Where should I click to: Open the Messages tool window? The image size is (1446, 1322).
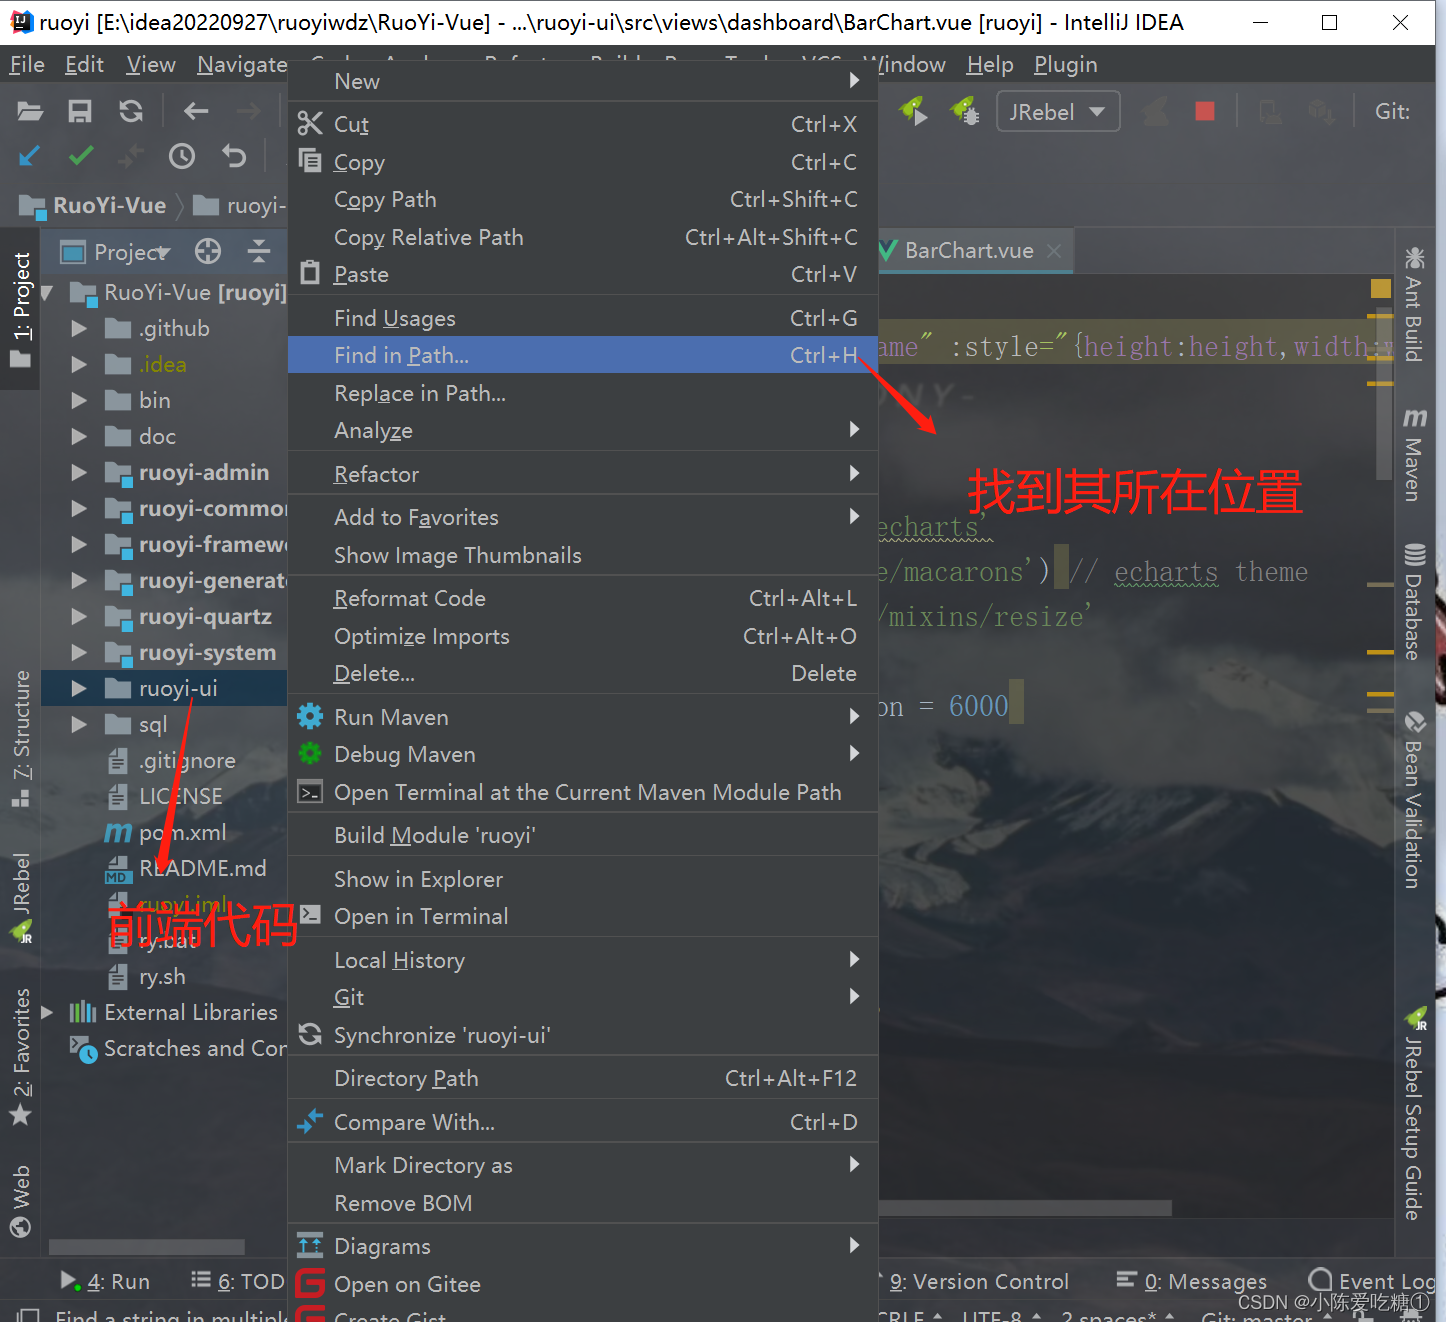[1192, 1281]
